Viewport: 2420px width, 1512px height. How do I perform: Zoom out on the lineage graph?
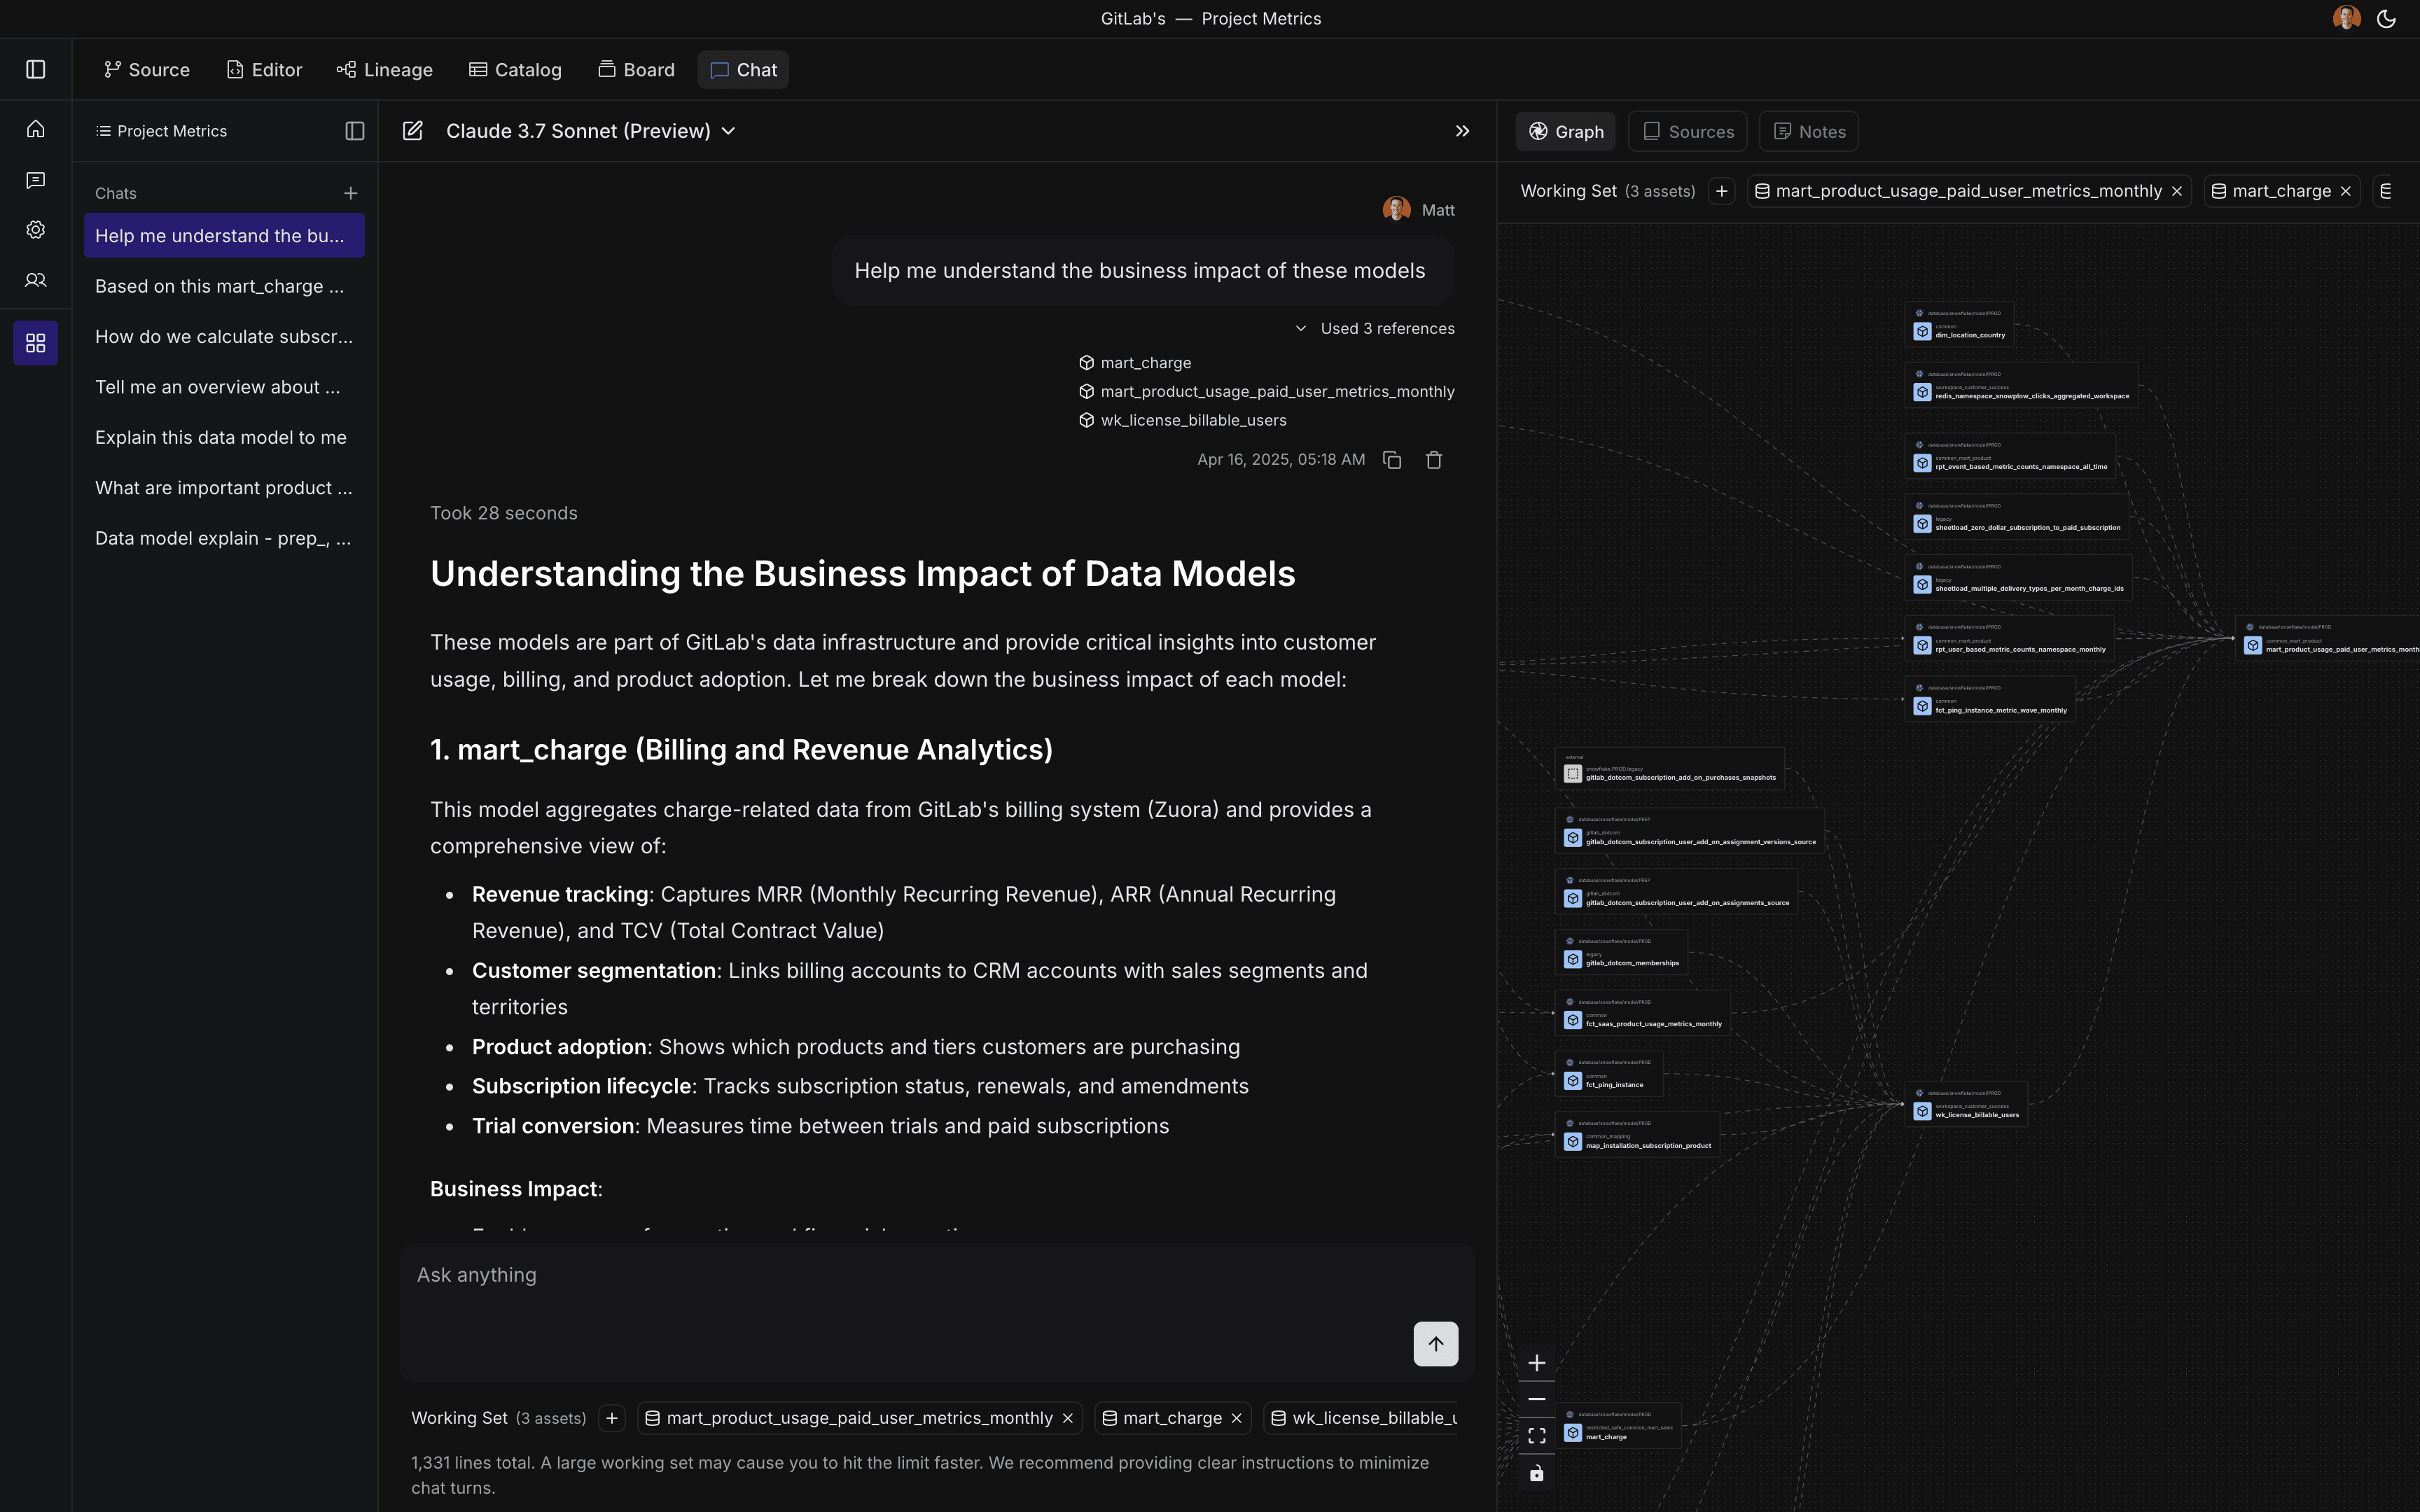coord(1537,1399)
